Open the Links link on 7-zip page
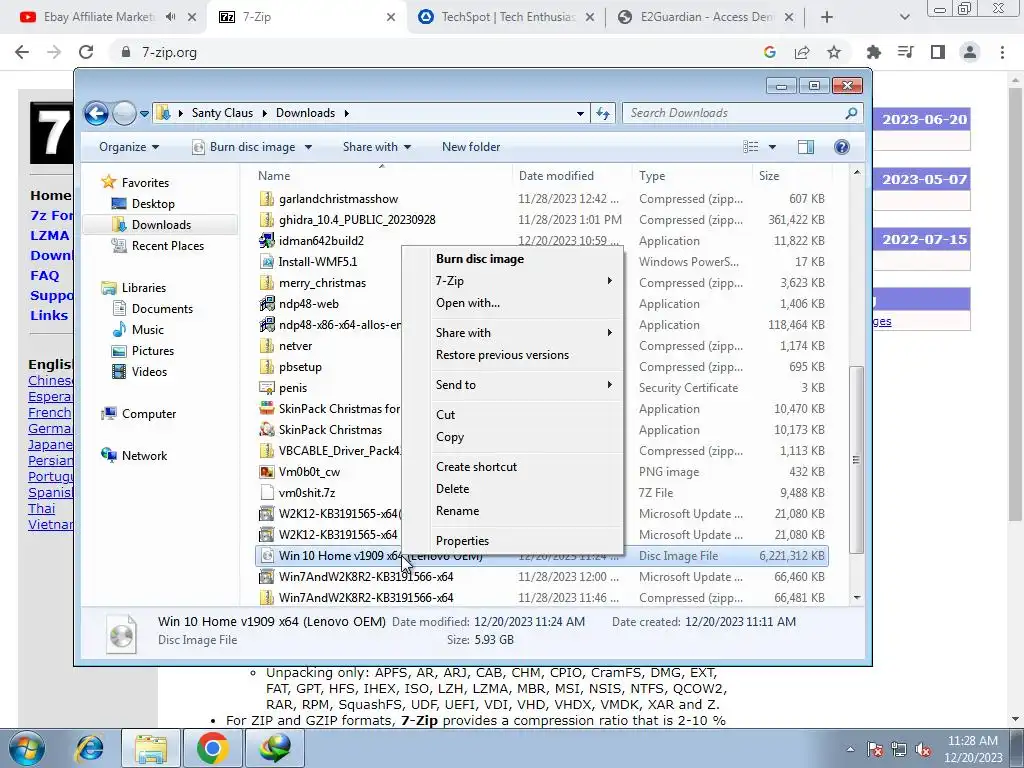 [x=49, y=315]
